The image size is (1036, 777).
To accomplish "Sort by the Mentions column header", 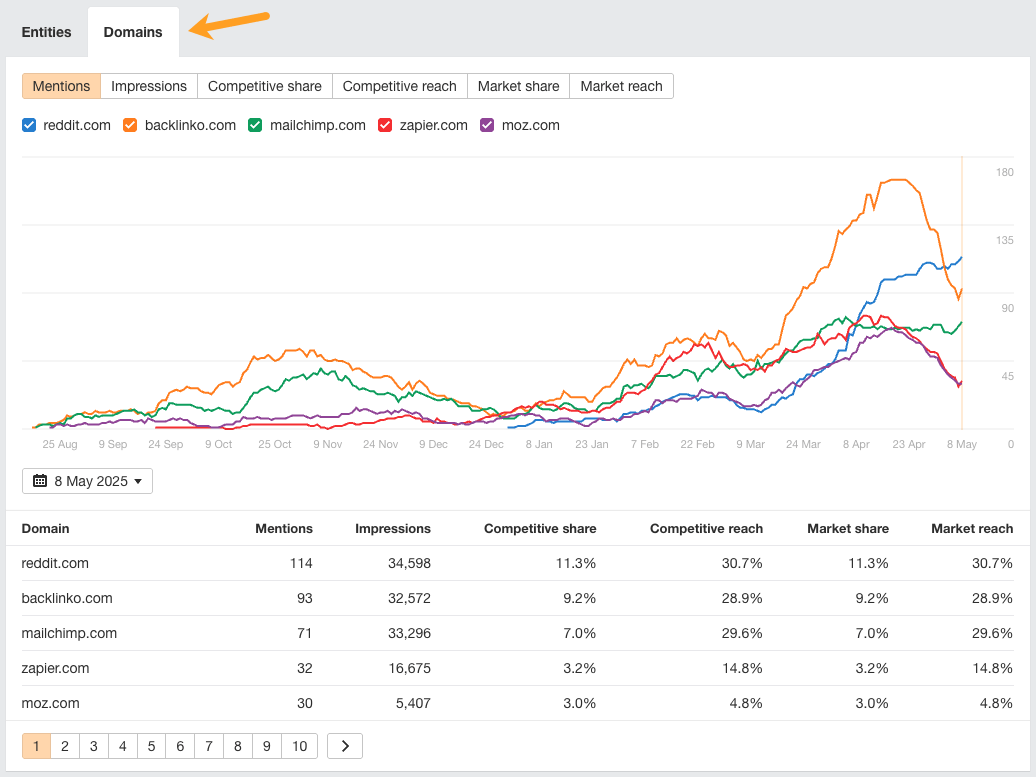I will (284, 528).
